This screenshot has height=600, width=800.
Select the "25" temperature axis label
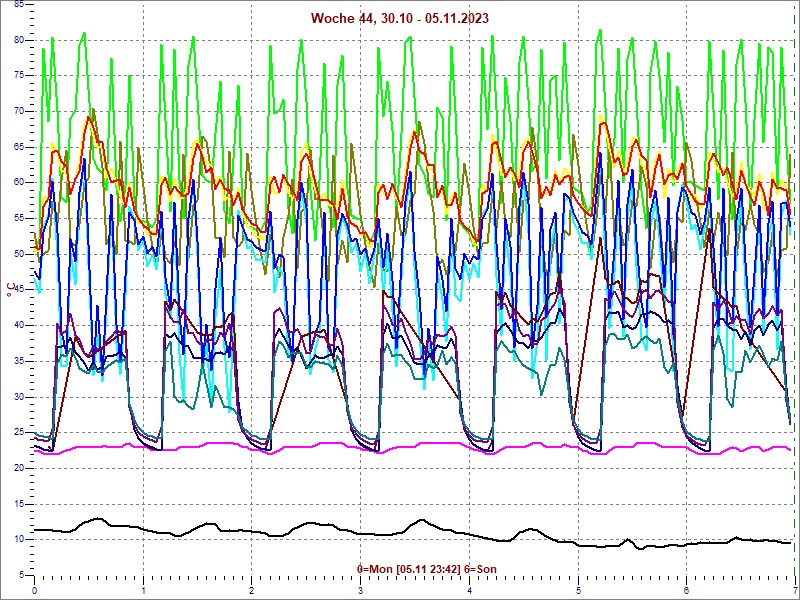[18, 433]
